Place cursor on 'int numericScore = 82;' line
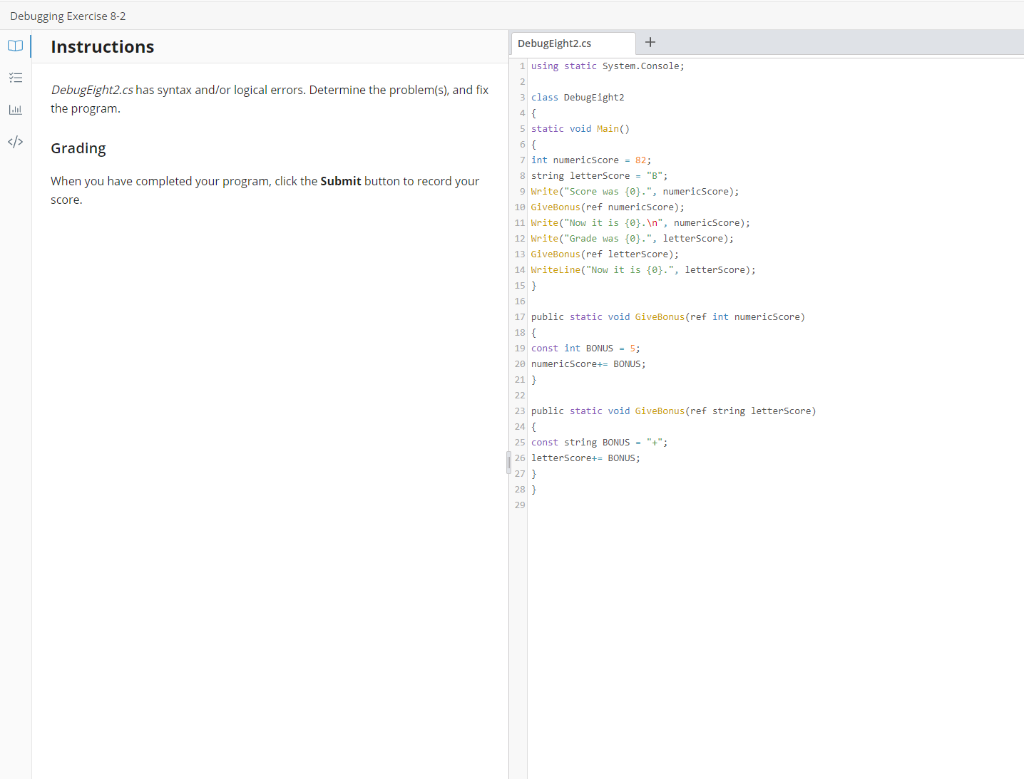 [x=591, y=160]
